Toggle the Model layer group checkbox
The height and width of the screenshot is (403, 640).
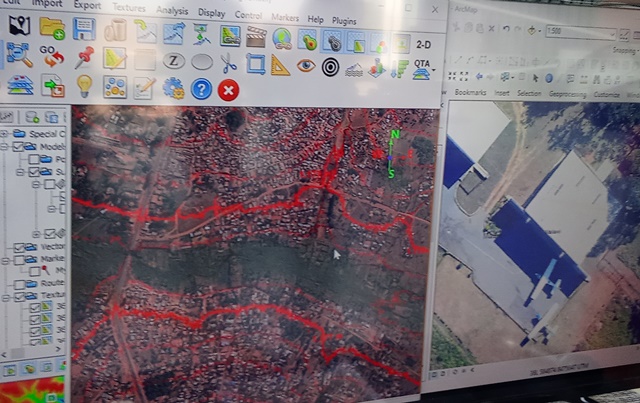coord(18,146)
